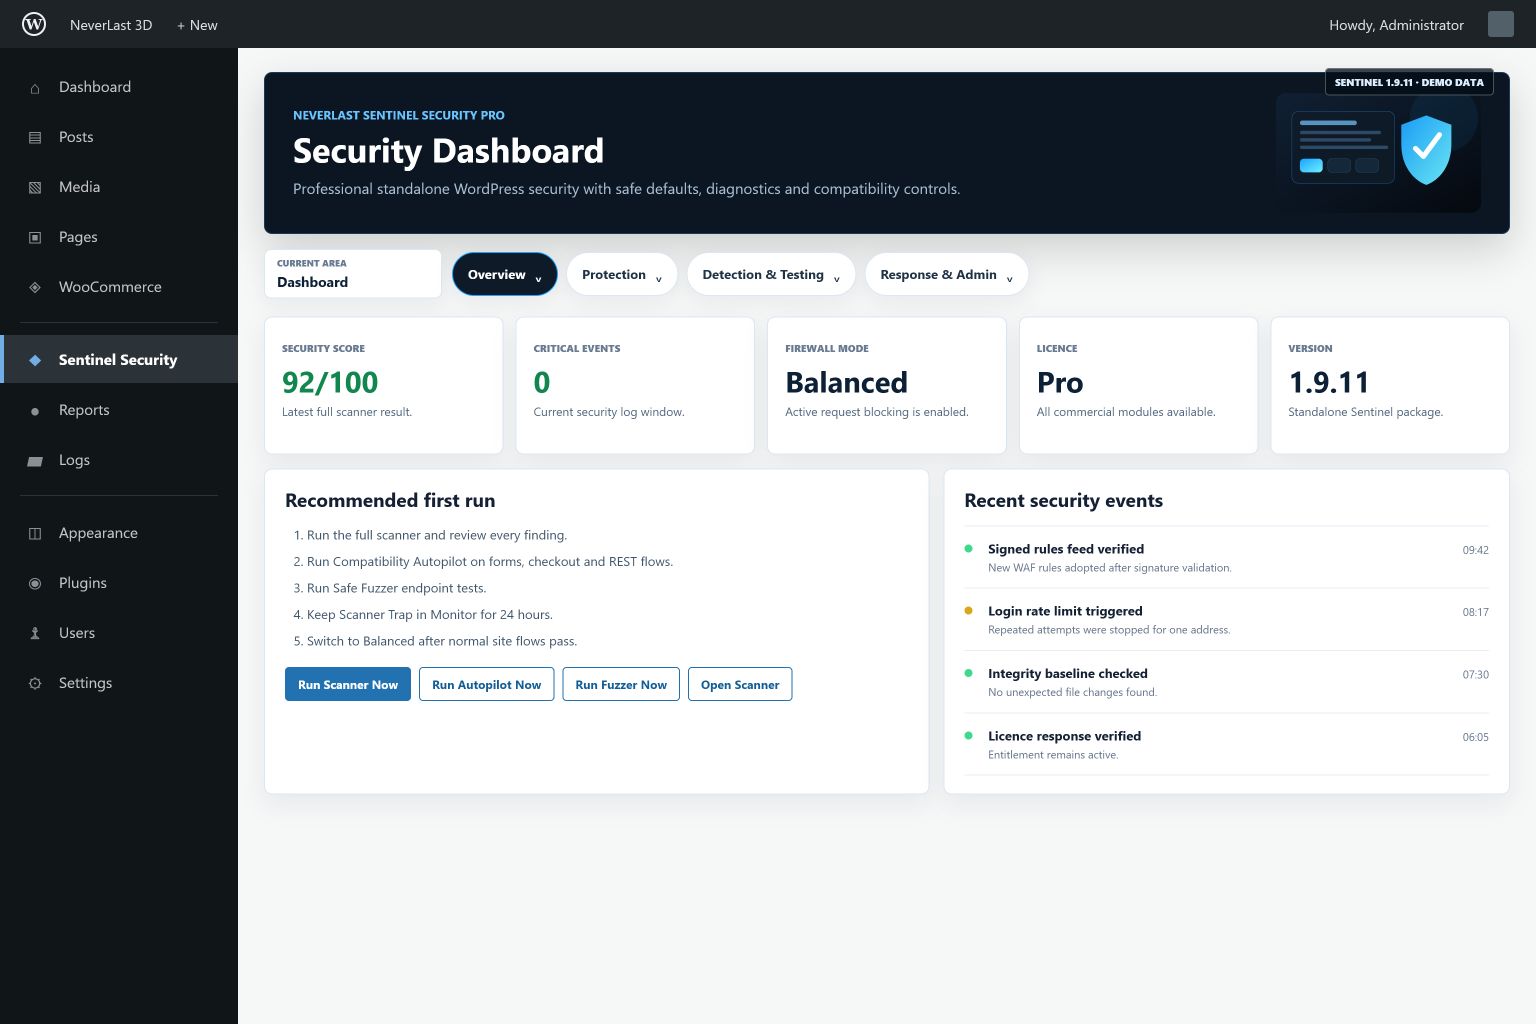
Task: Click 'Run Safe Fuzzer endpoint tests.' step
Action: [x=397, y=588]
